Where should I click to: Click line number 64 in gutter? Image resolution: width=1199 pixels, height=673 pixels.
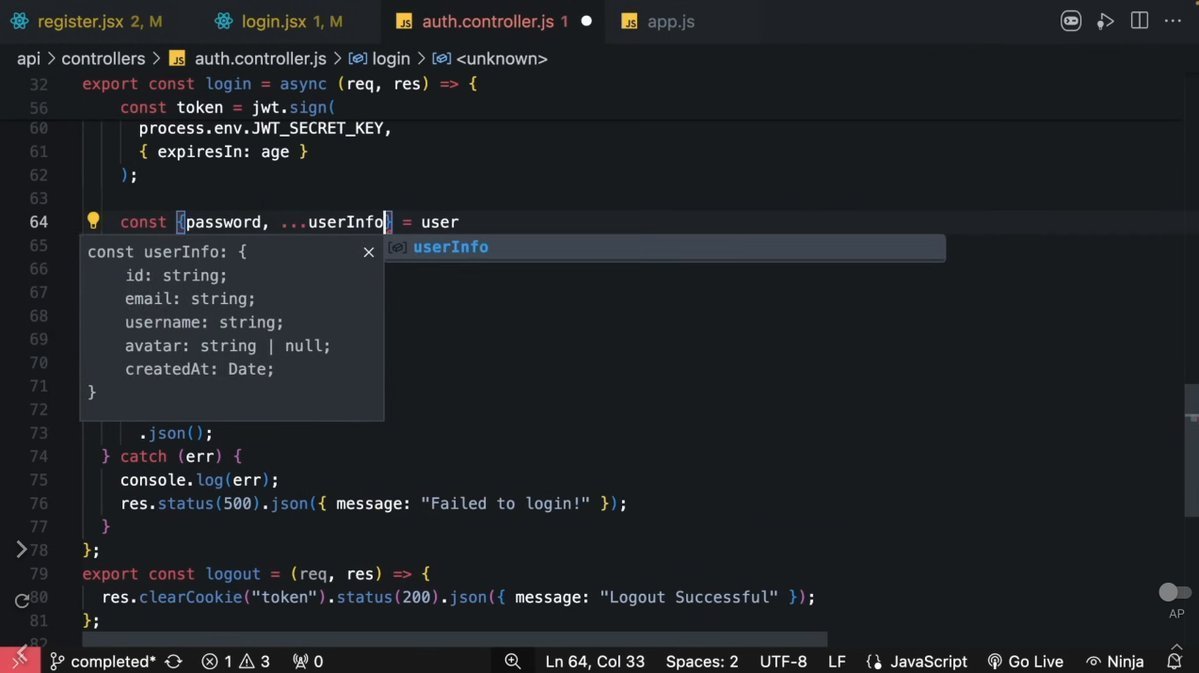(x=39, y=222)
